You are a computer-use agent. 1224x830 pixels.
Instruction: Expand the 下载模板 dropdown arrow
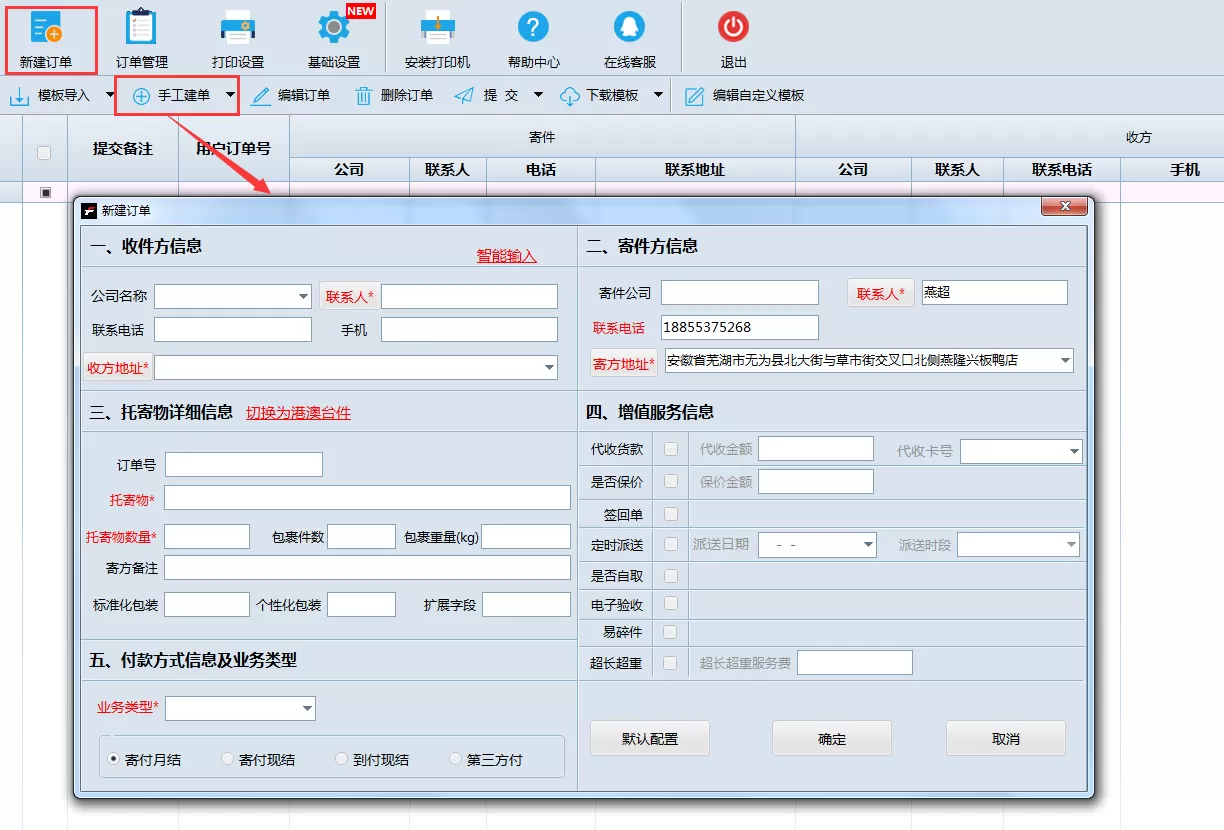(x=658, y=96)
